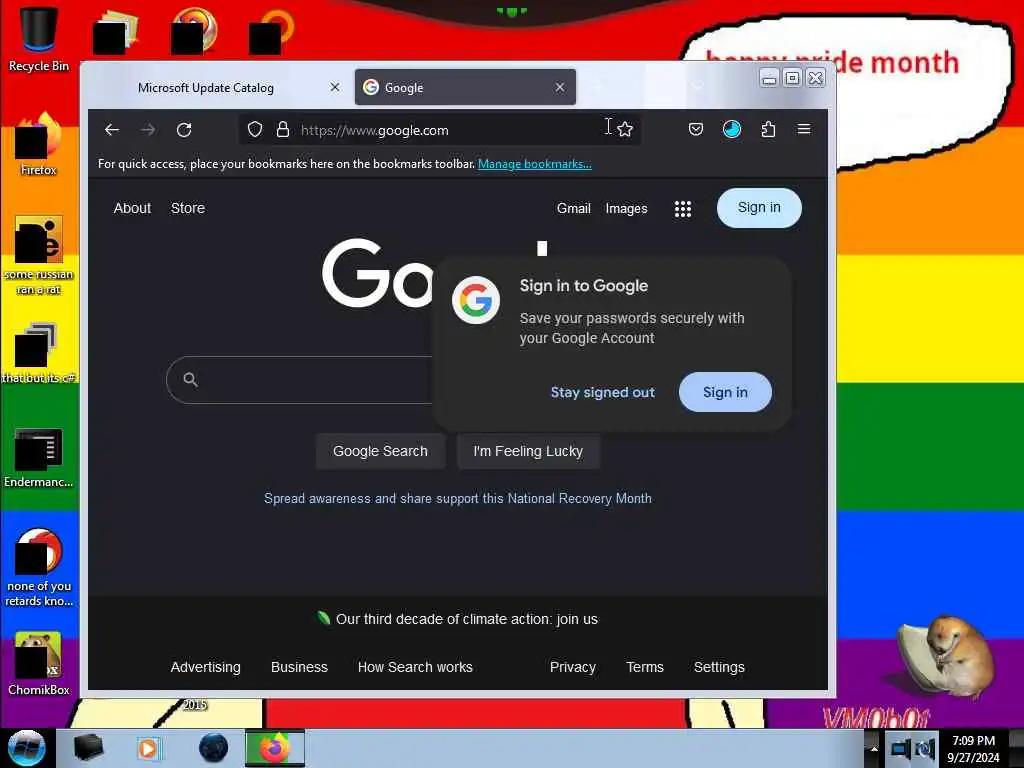The image size is (1024, 768).
Task: Open the taskbar clock and date
Action: pos(973,748)
